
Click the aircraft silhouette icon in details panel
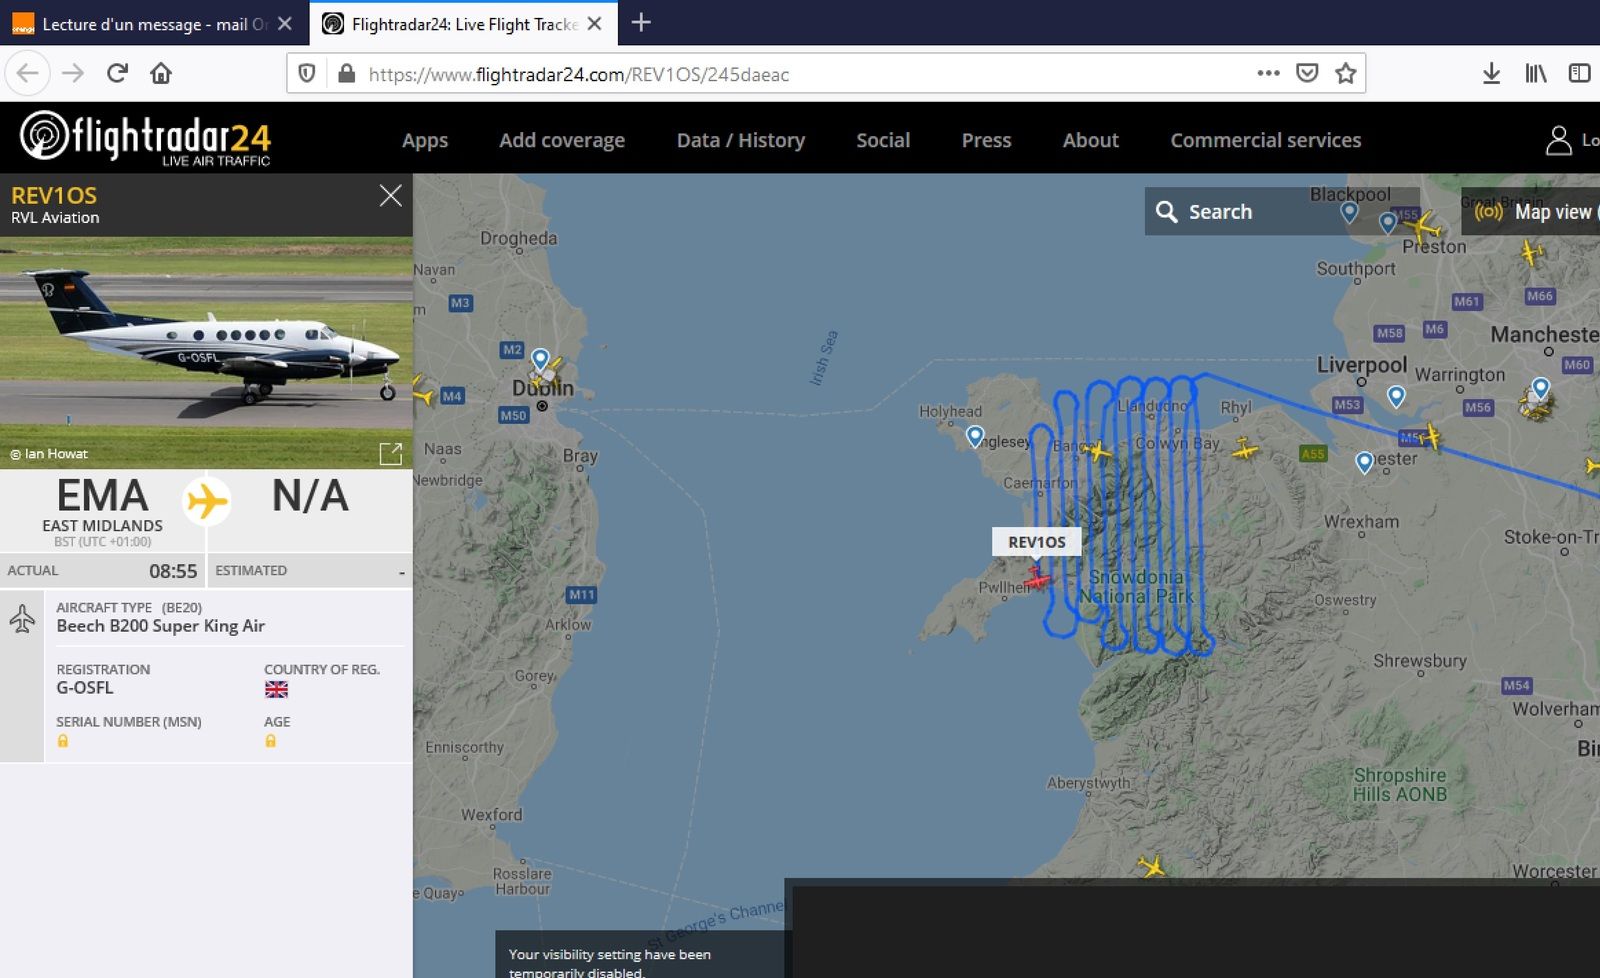tap(22, 620)
